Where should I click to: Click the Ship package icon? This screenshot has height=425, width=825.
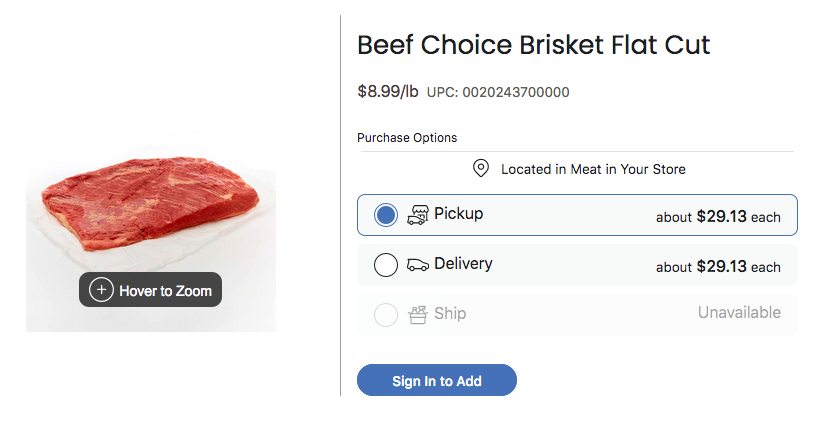pyautogui.click(x=418, y=314)
